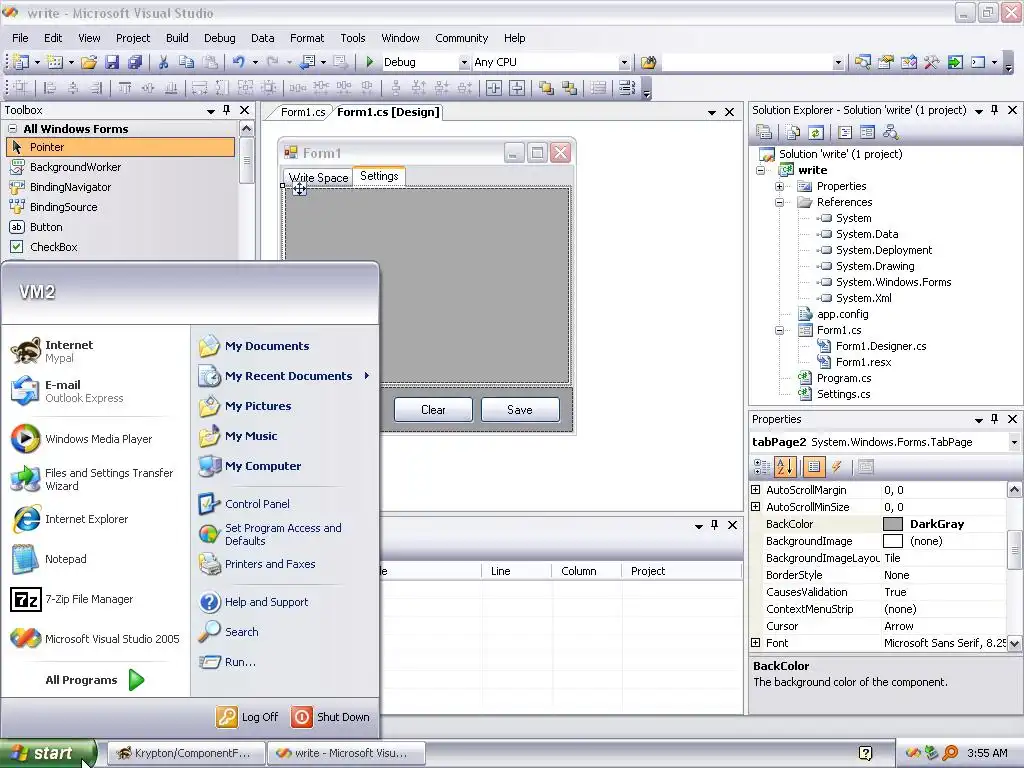Open the Object Browser toolbar icon

coord(908,62)
